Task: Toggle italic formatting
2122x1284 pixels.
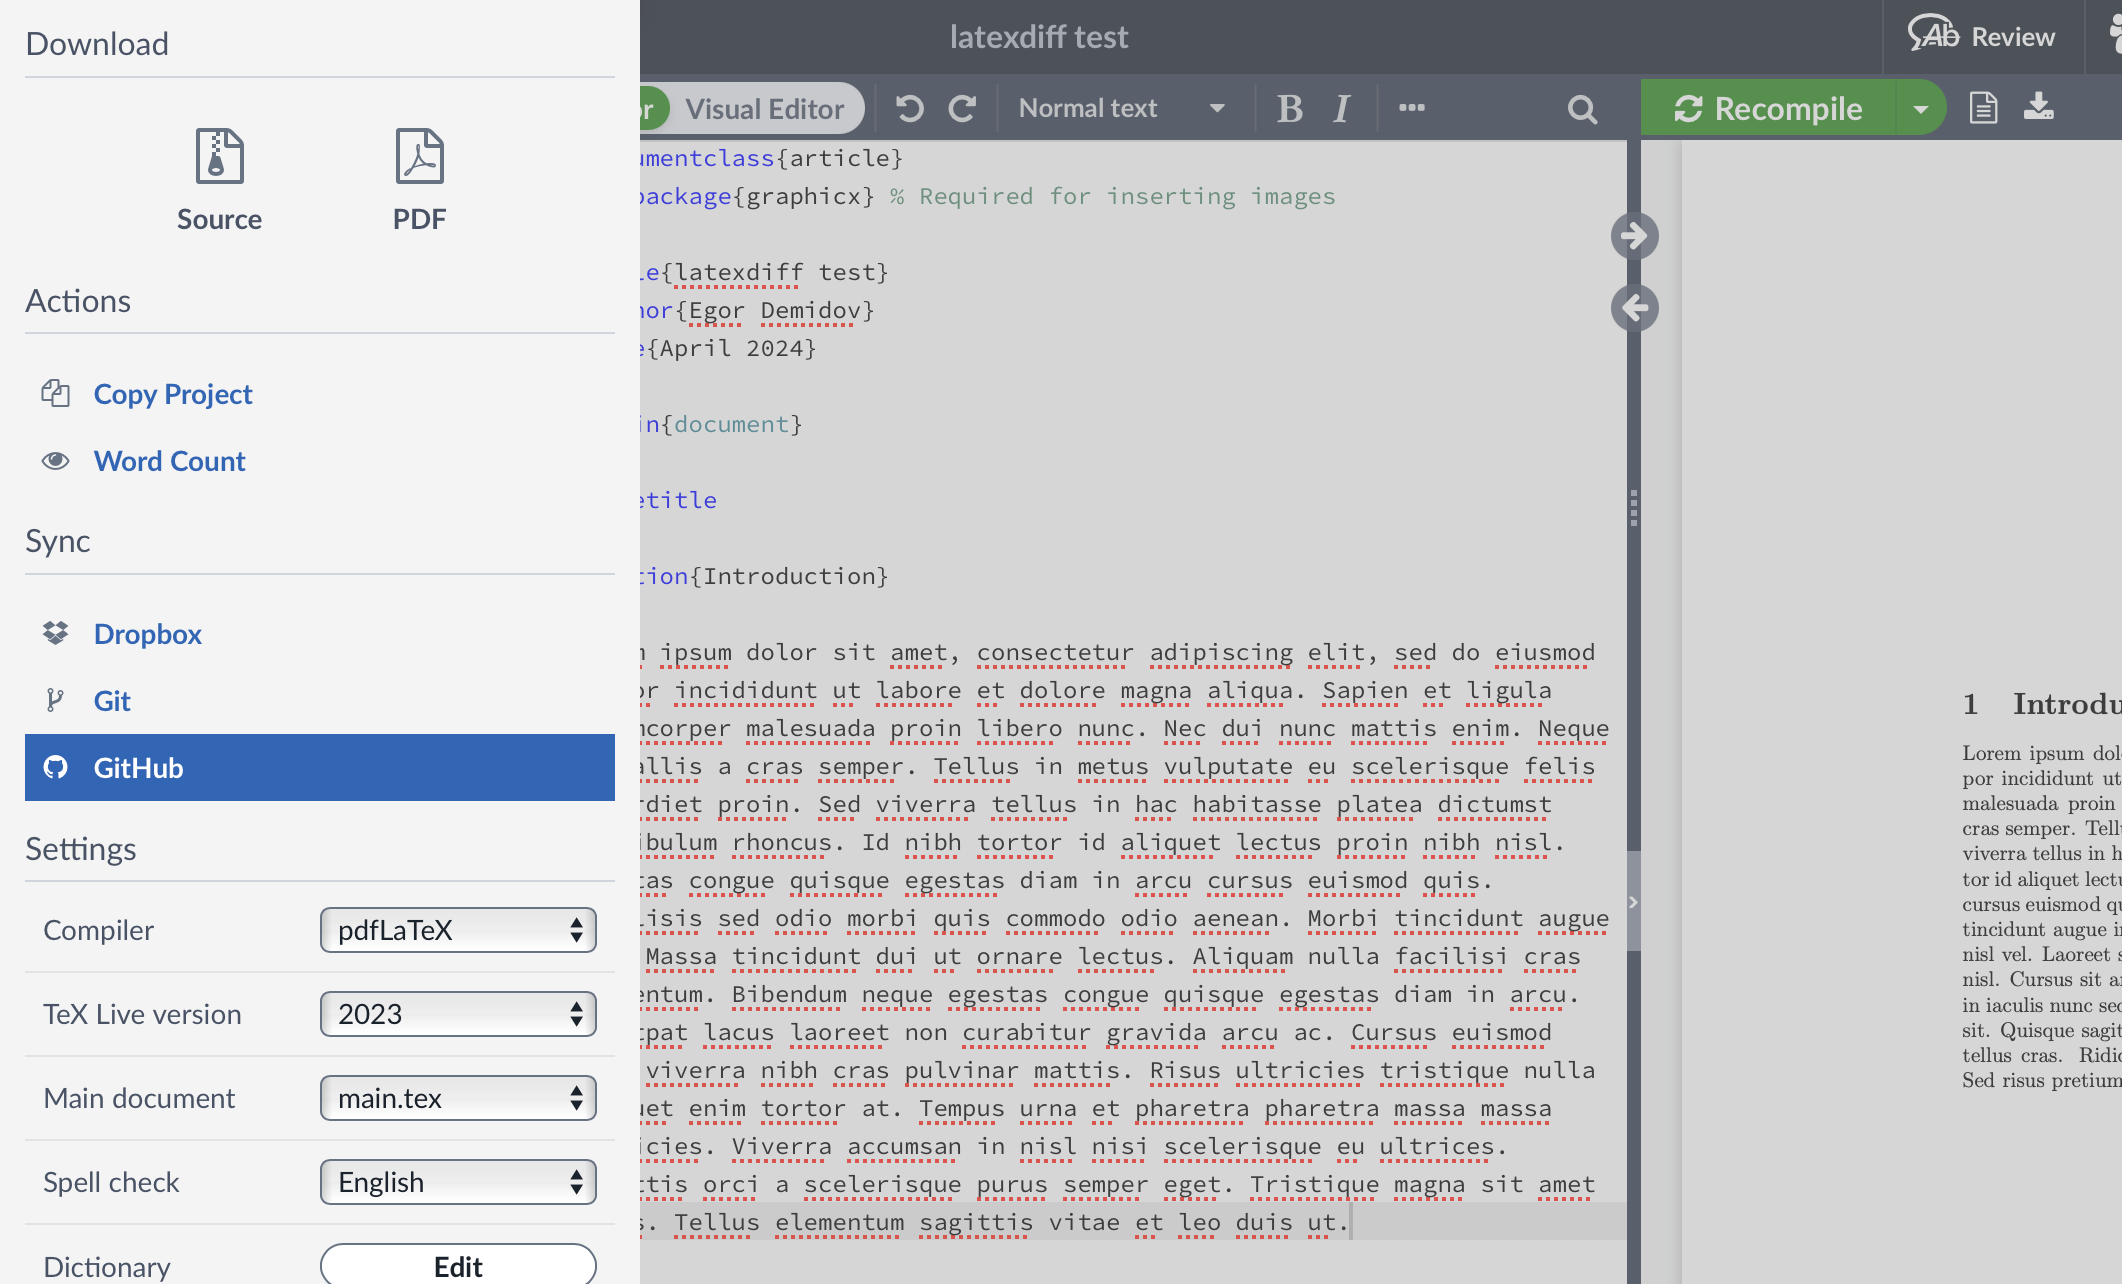Action: (x=1340, y=107)
